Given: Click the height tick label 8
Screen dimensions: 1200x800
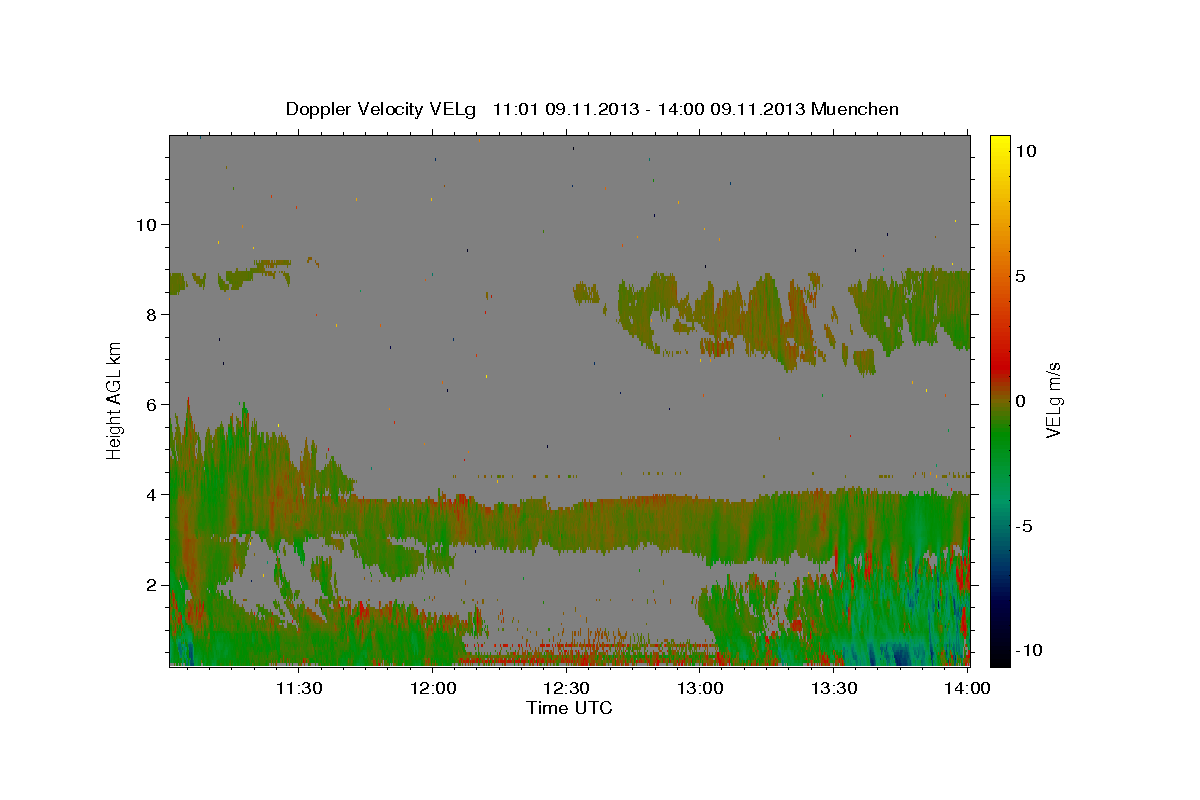Looking at the screenshot, I should click(x=152, y=314).
